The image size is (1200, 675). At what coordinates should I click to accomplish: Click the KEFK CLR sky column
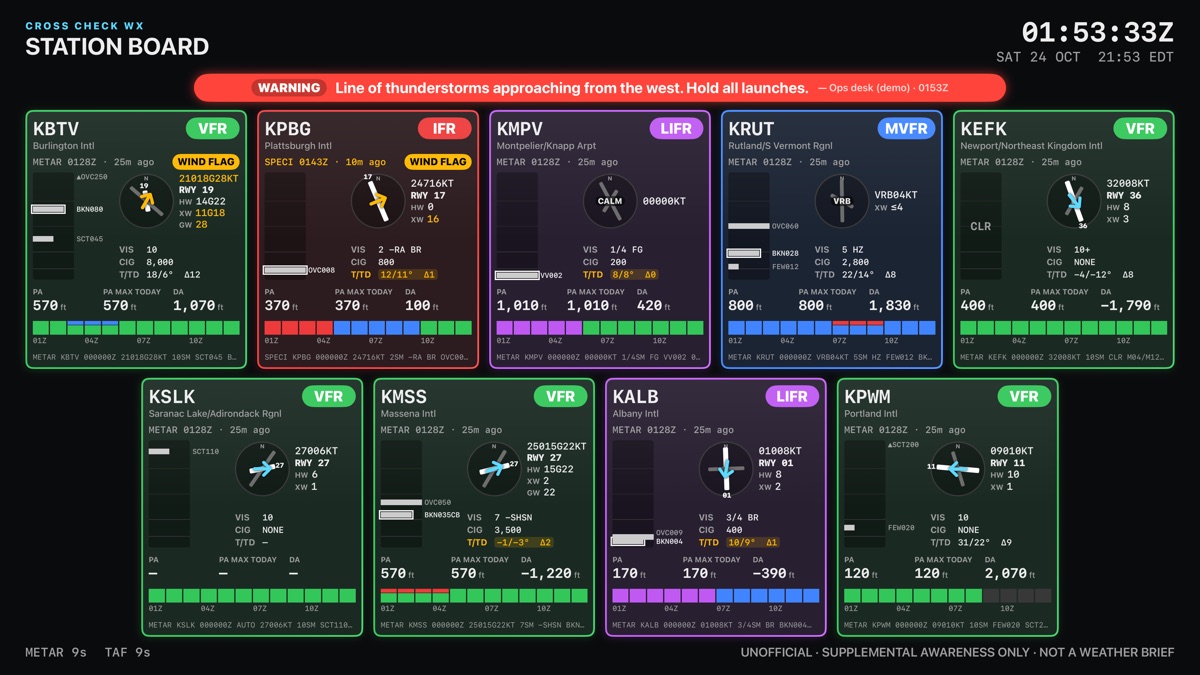981,226
